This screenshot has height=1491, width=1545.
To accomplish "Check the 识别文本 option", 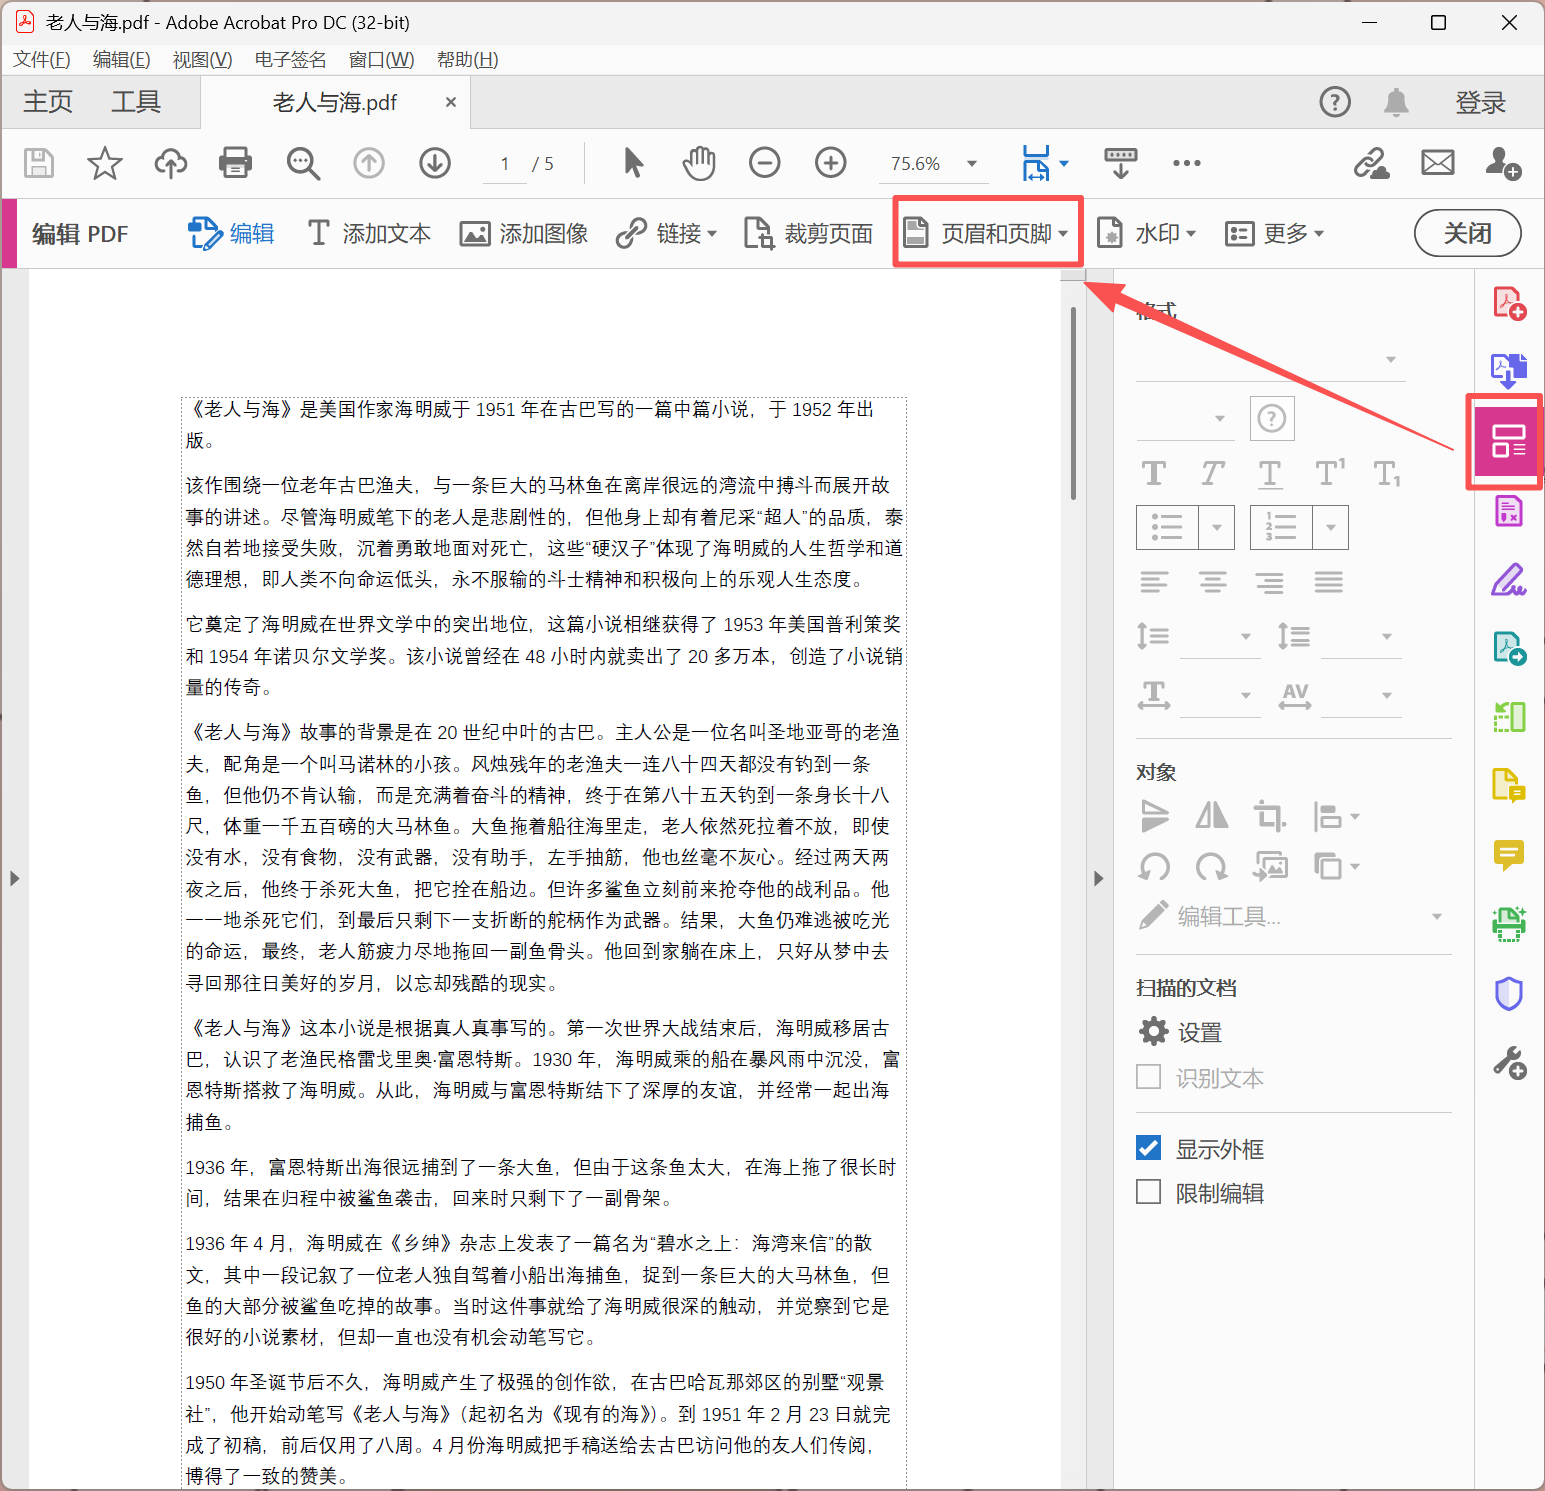I will pos(1148,1078).
